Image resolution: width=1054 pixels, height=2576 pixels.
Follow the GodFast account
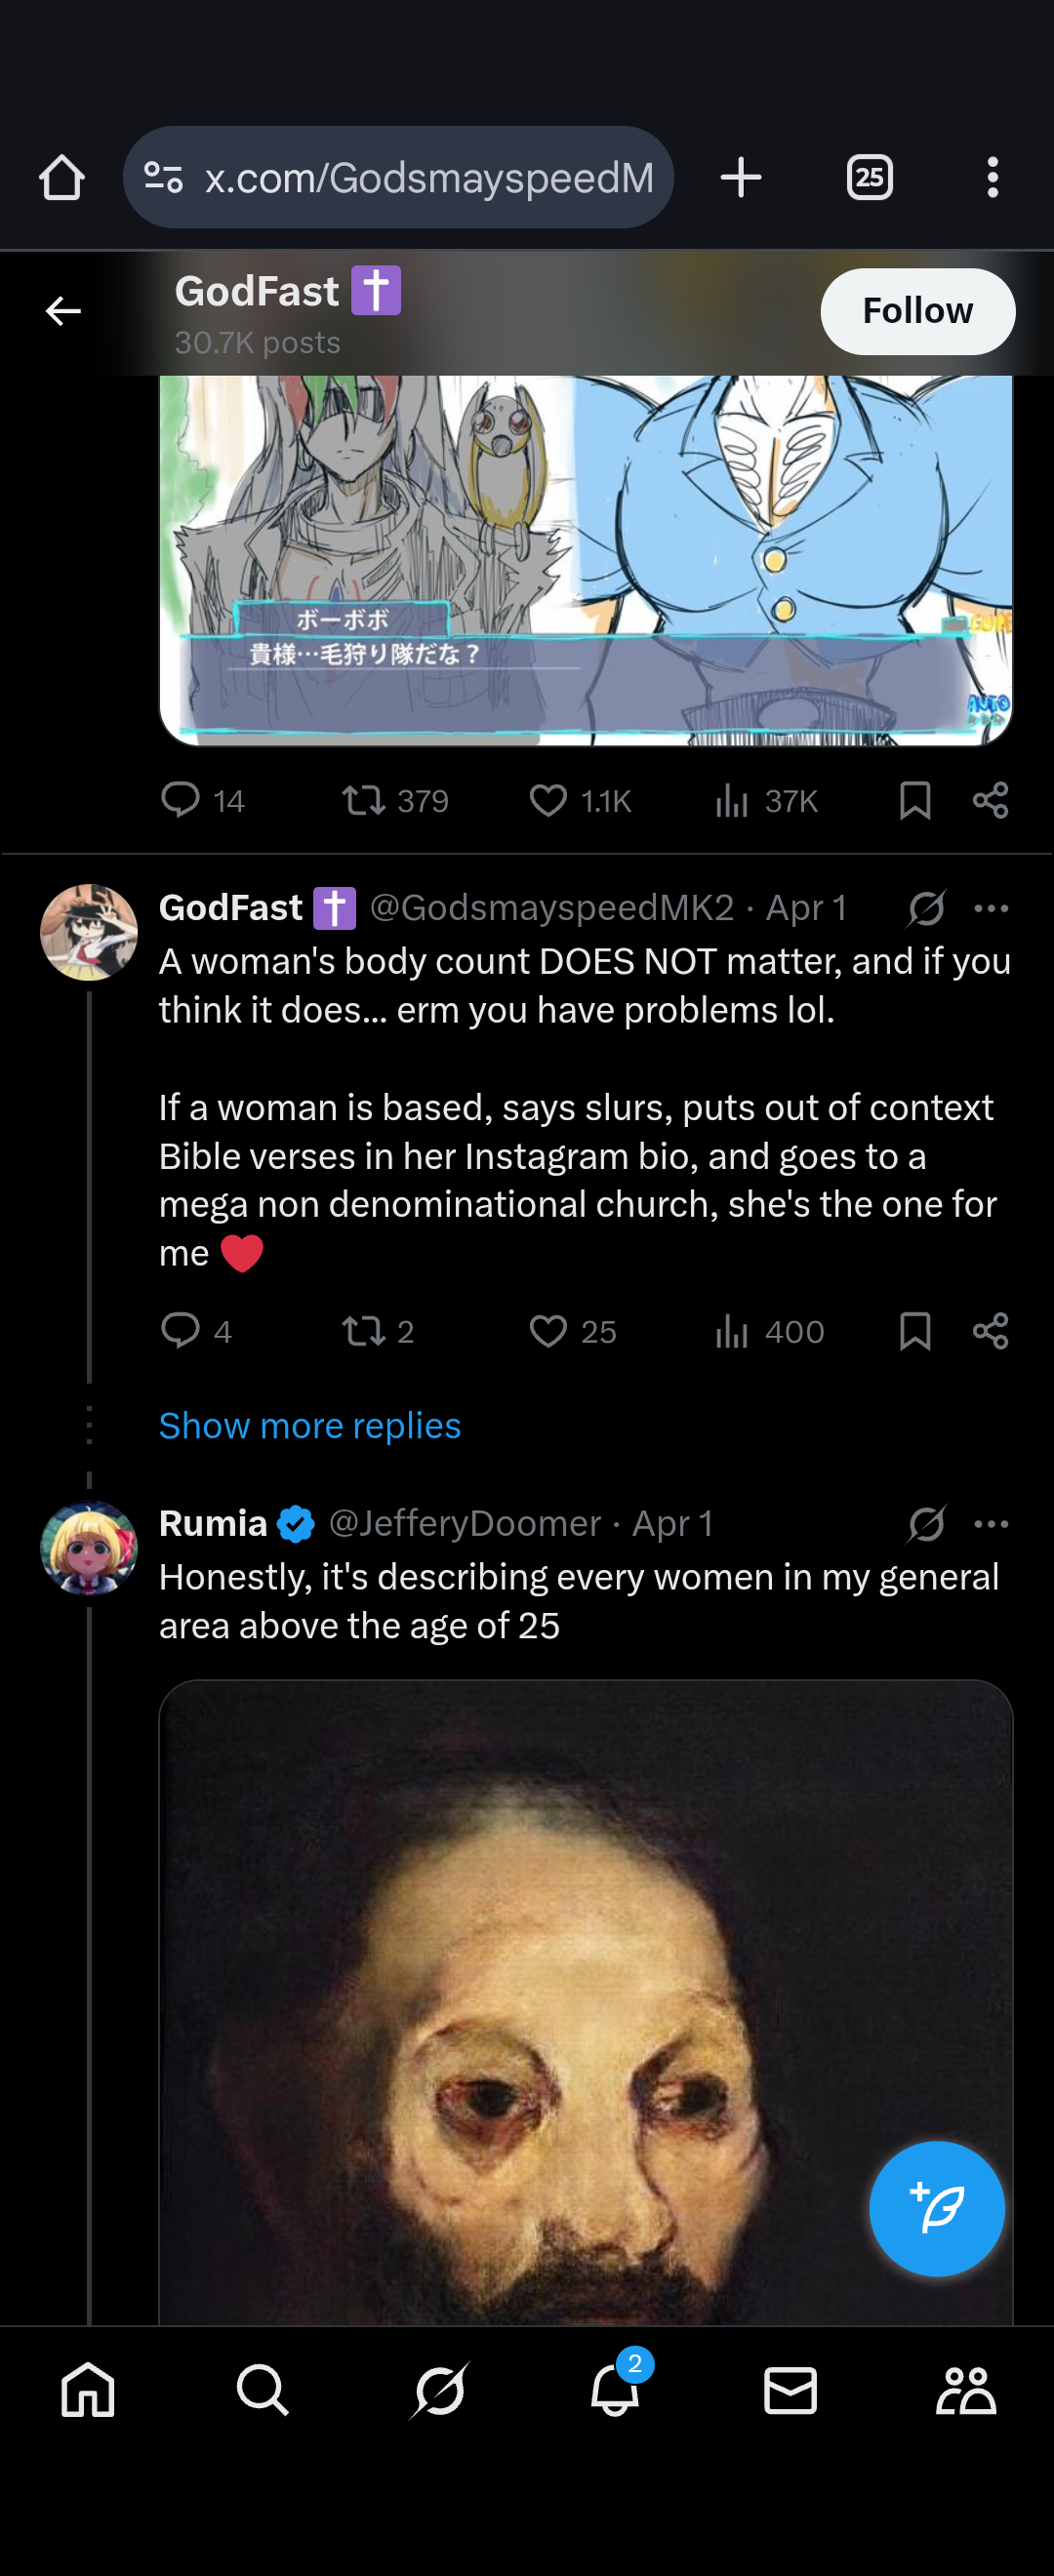click(x=917, y=311)
